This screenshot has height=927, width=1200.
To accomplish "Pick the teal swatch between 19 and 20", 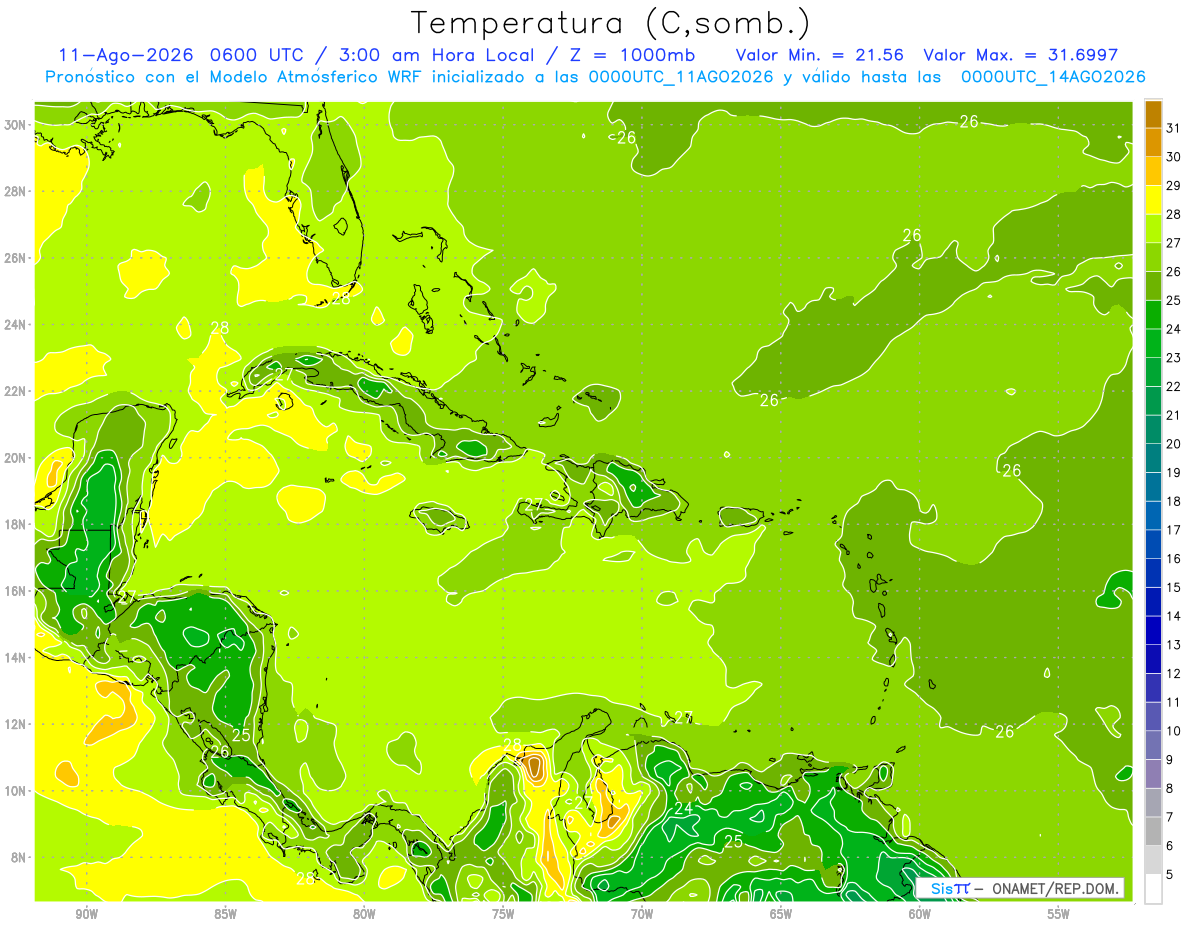I will click(1153, 458).
